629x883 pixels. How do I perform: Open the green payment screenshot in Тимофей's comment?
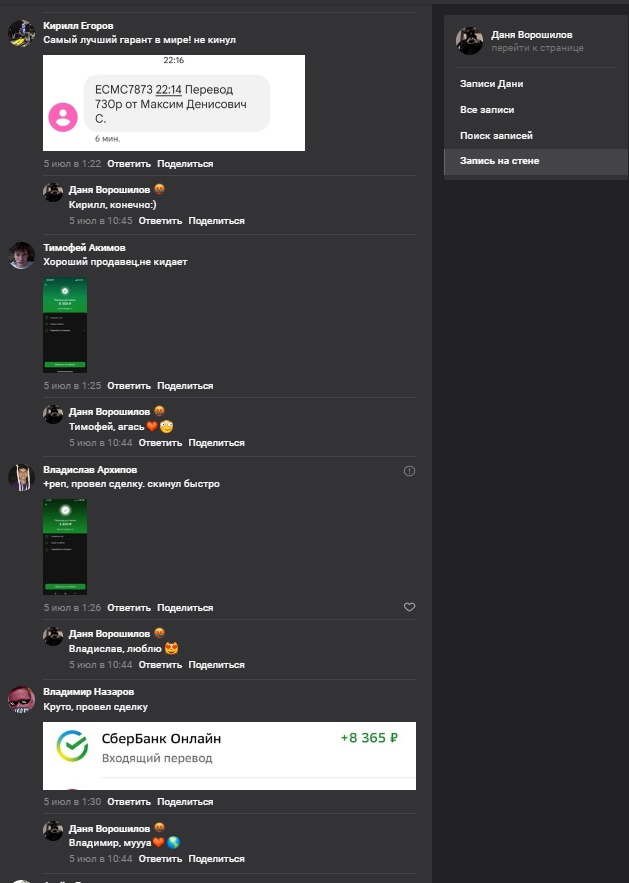coord(65,325)
